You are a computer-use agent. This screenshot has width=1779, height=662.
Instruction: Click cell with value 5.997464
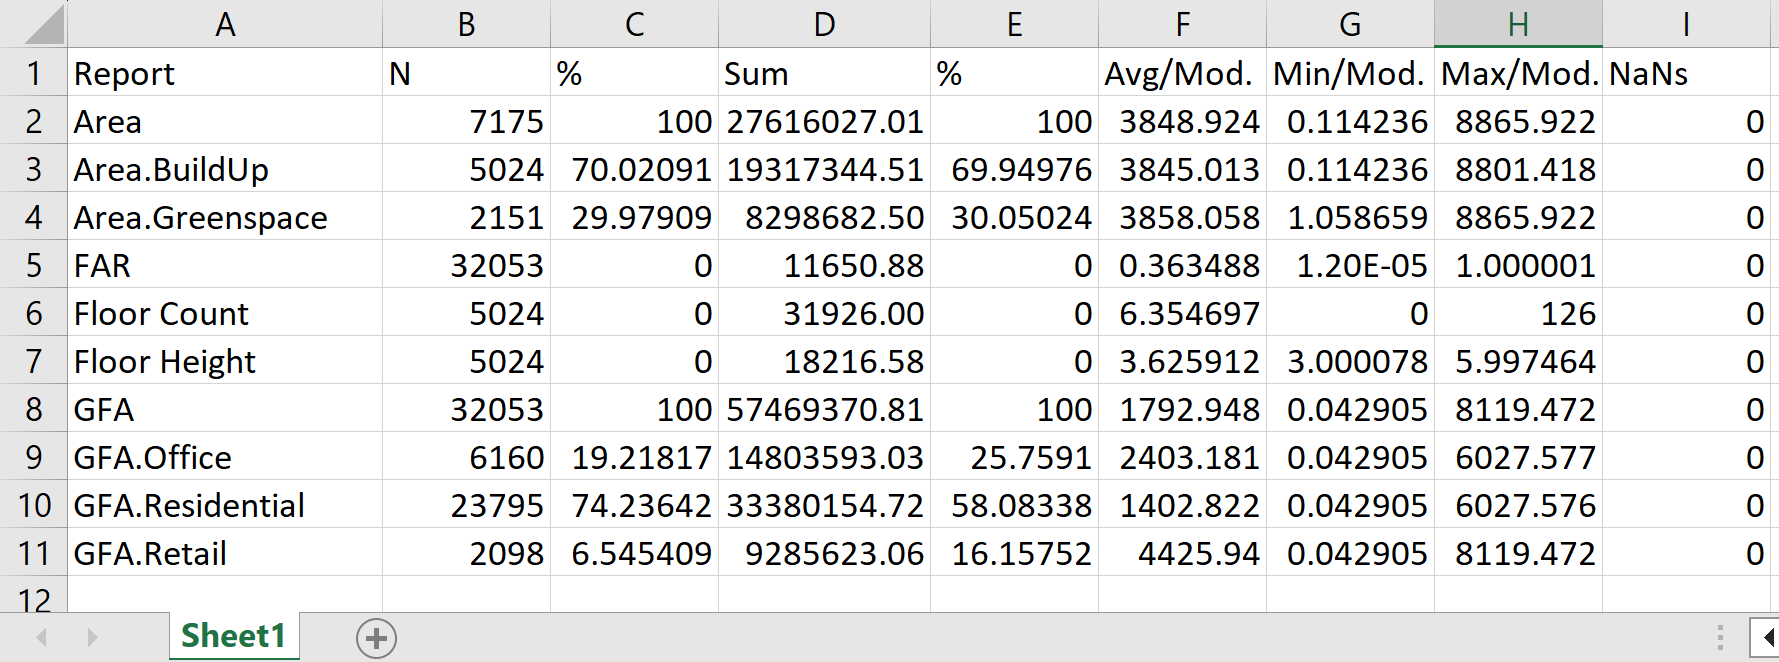click(1518, 361)
